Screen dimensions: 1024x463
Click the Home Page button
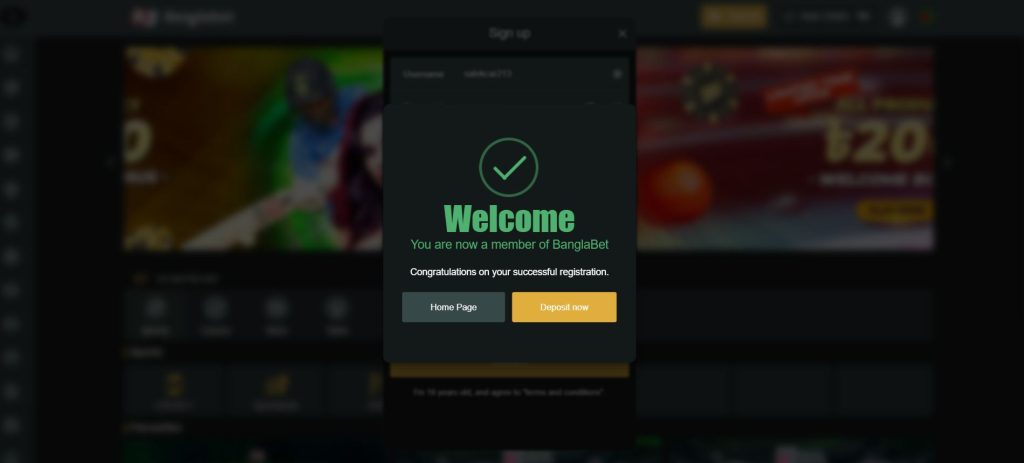point(453,307)
